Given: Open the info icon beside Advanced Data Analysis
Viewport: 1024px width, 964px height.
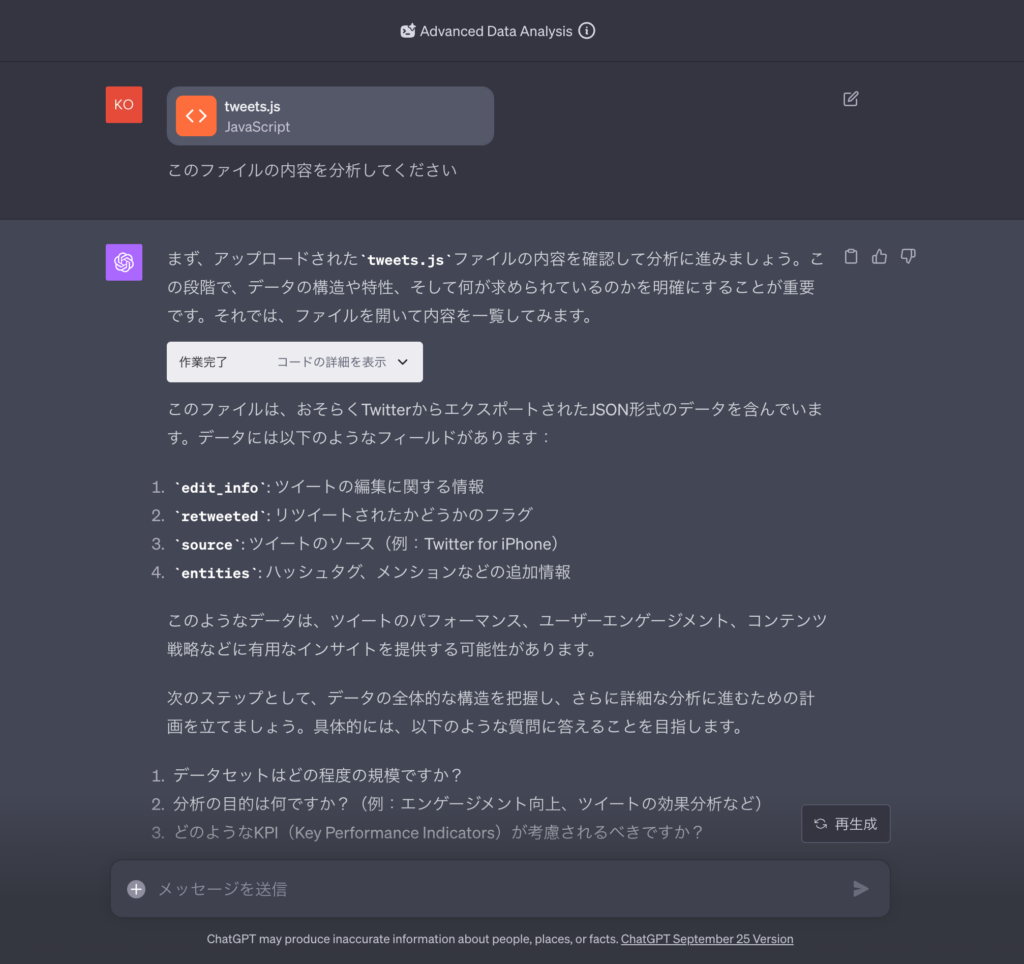Looking at the screenshot, I should pyautogui.click(x=587, y=31).
